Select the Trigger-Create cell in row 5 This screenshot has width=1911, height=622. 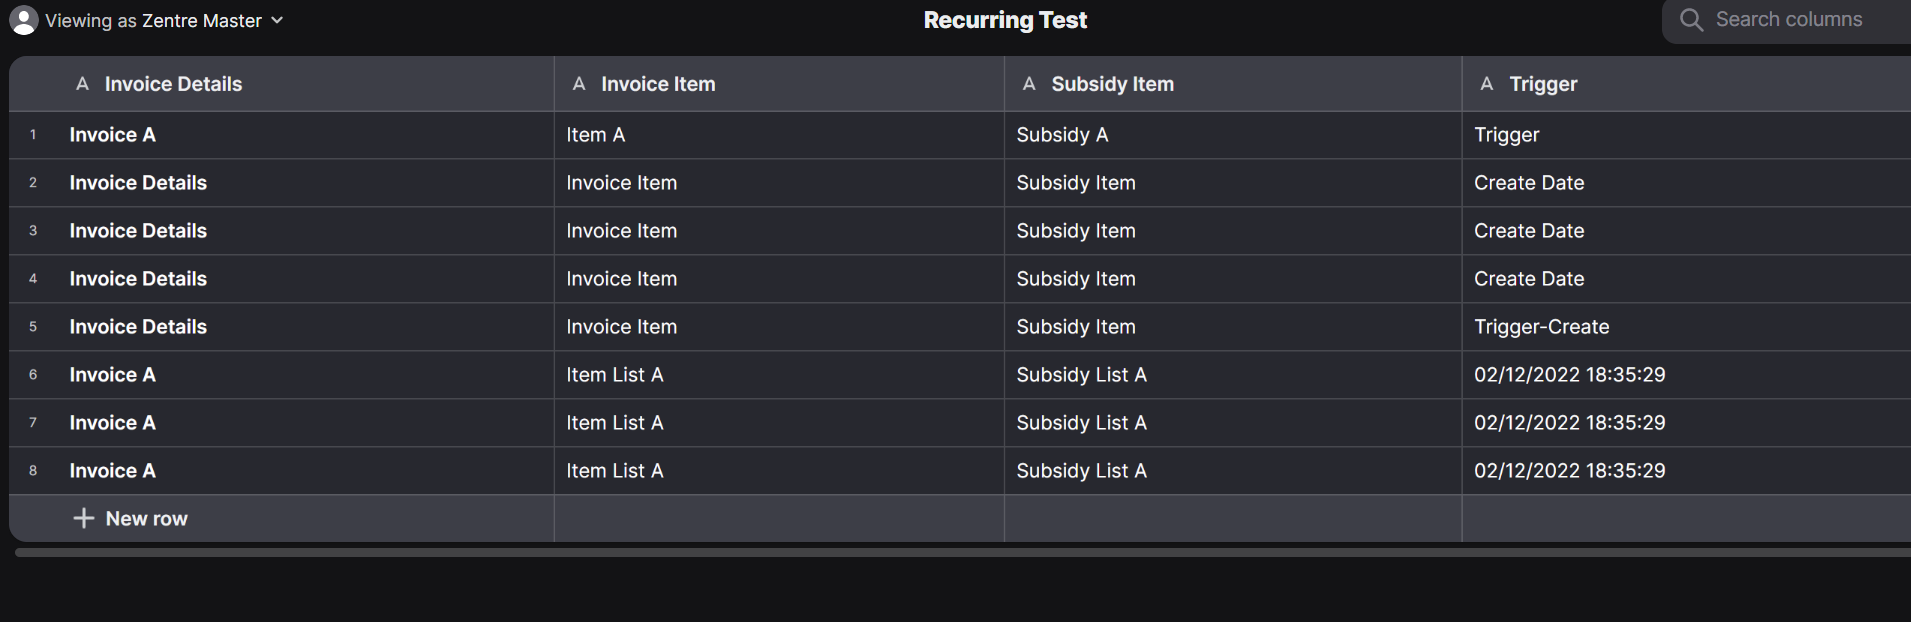(1686, 327)
